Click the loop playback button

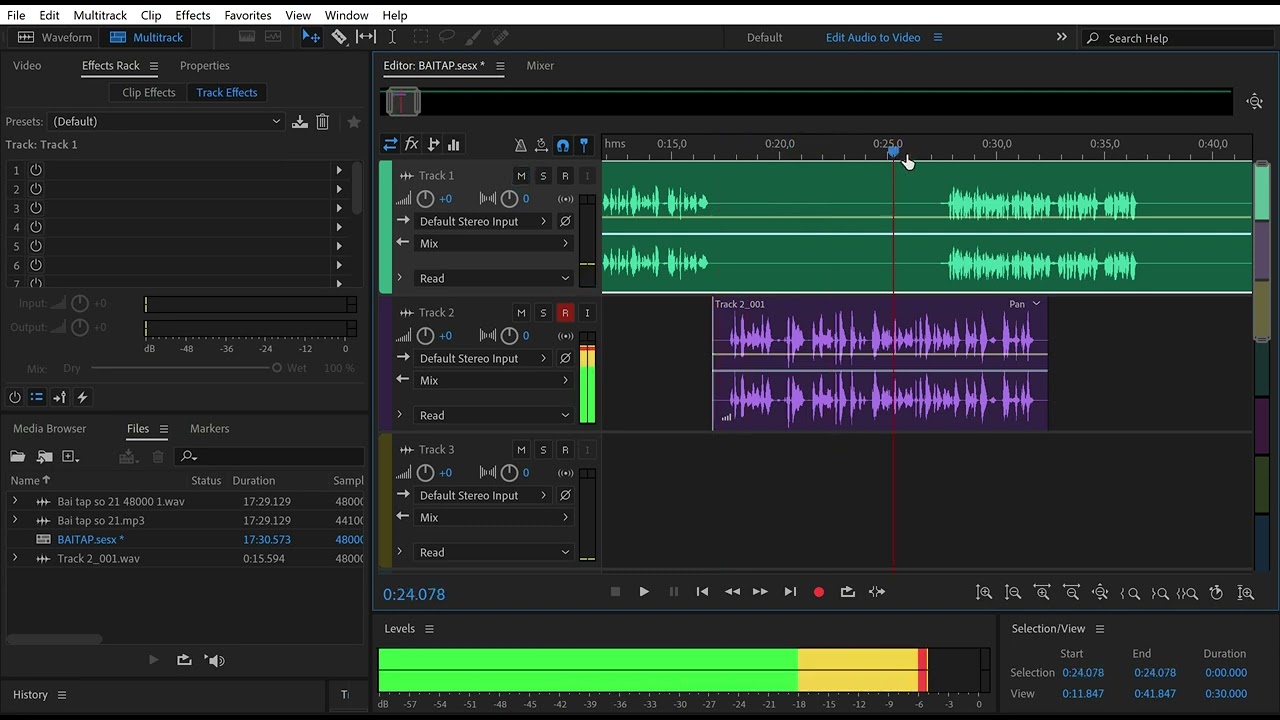tap(848, 592)
